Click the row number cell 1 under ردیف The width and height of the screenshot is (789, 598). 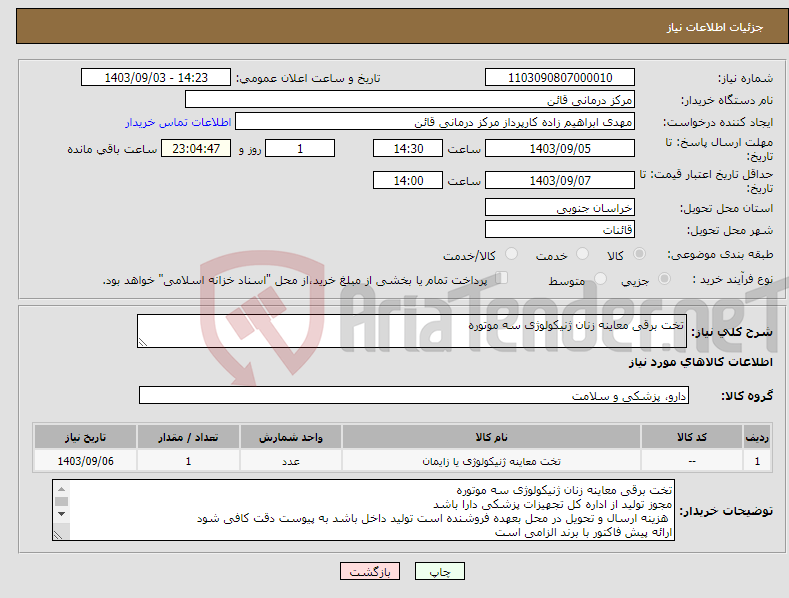757,461
